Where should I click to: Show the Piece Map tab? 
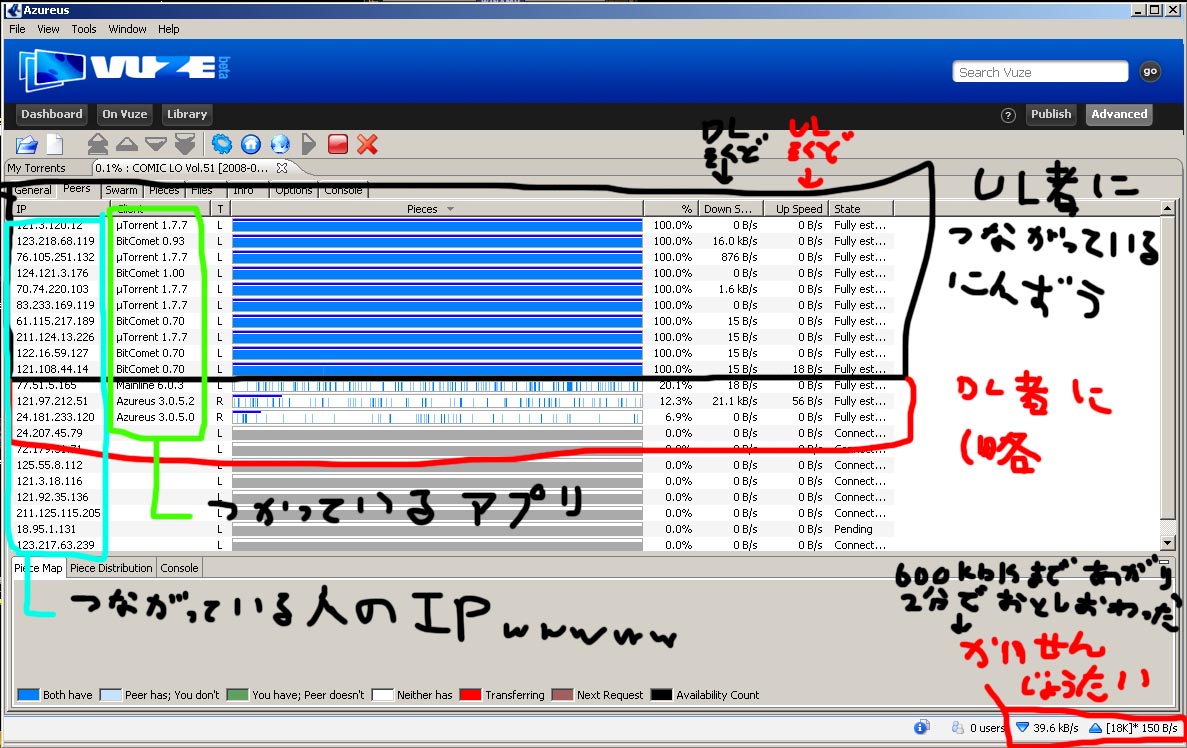[39, 568]
